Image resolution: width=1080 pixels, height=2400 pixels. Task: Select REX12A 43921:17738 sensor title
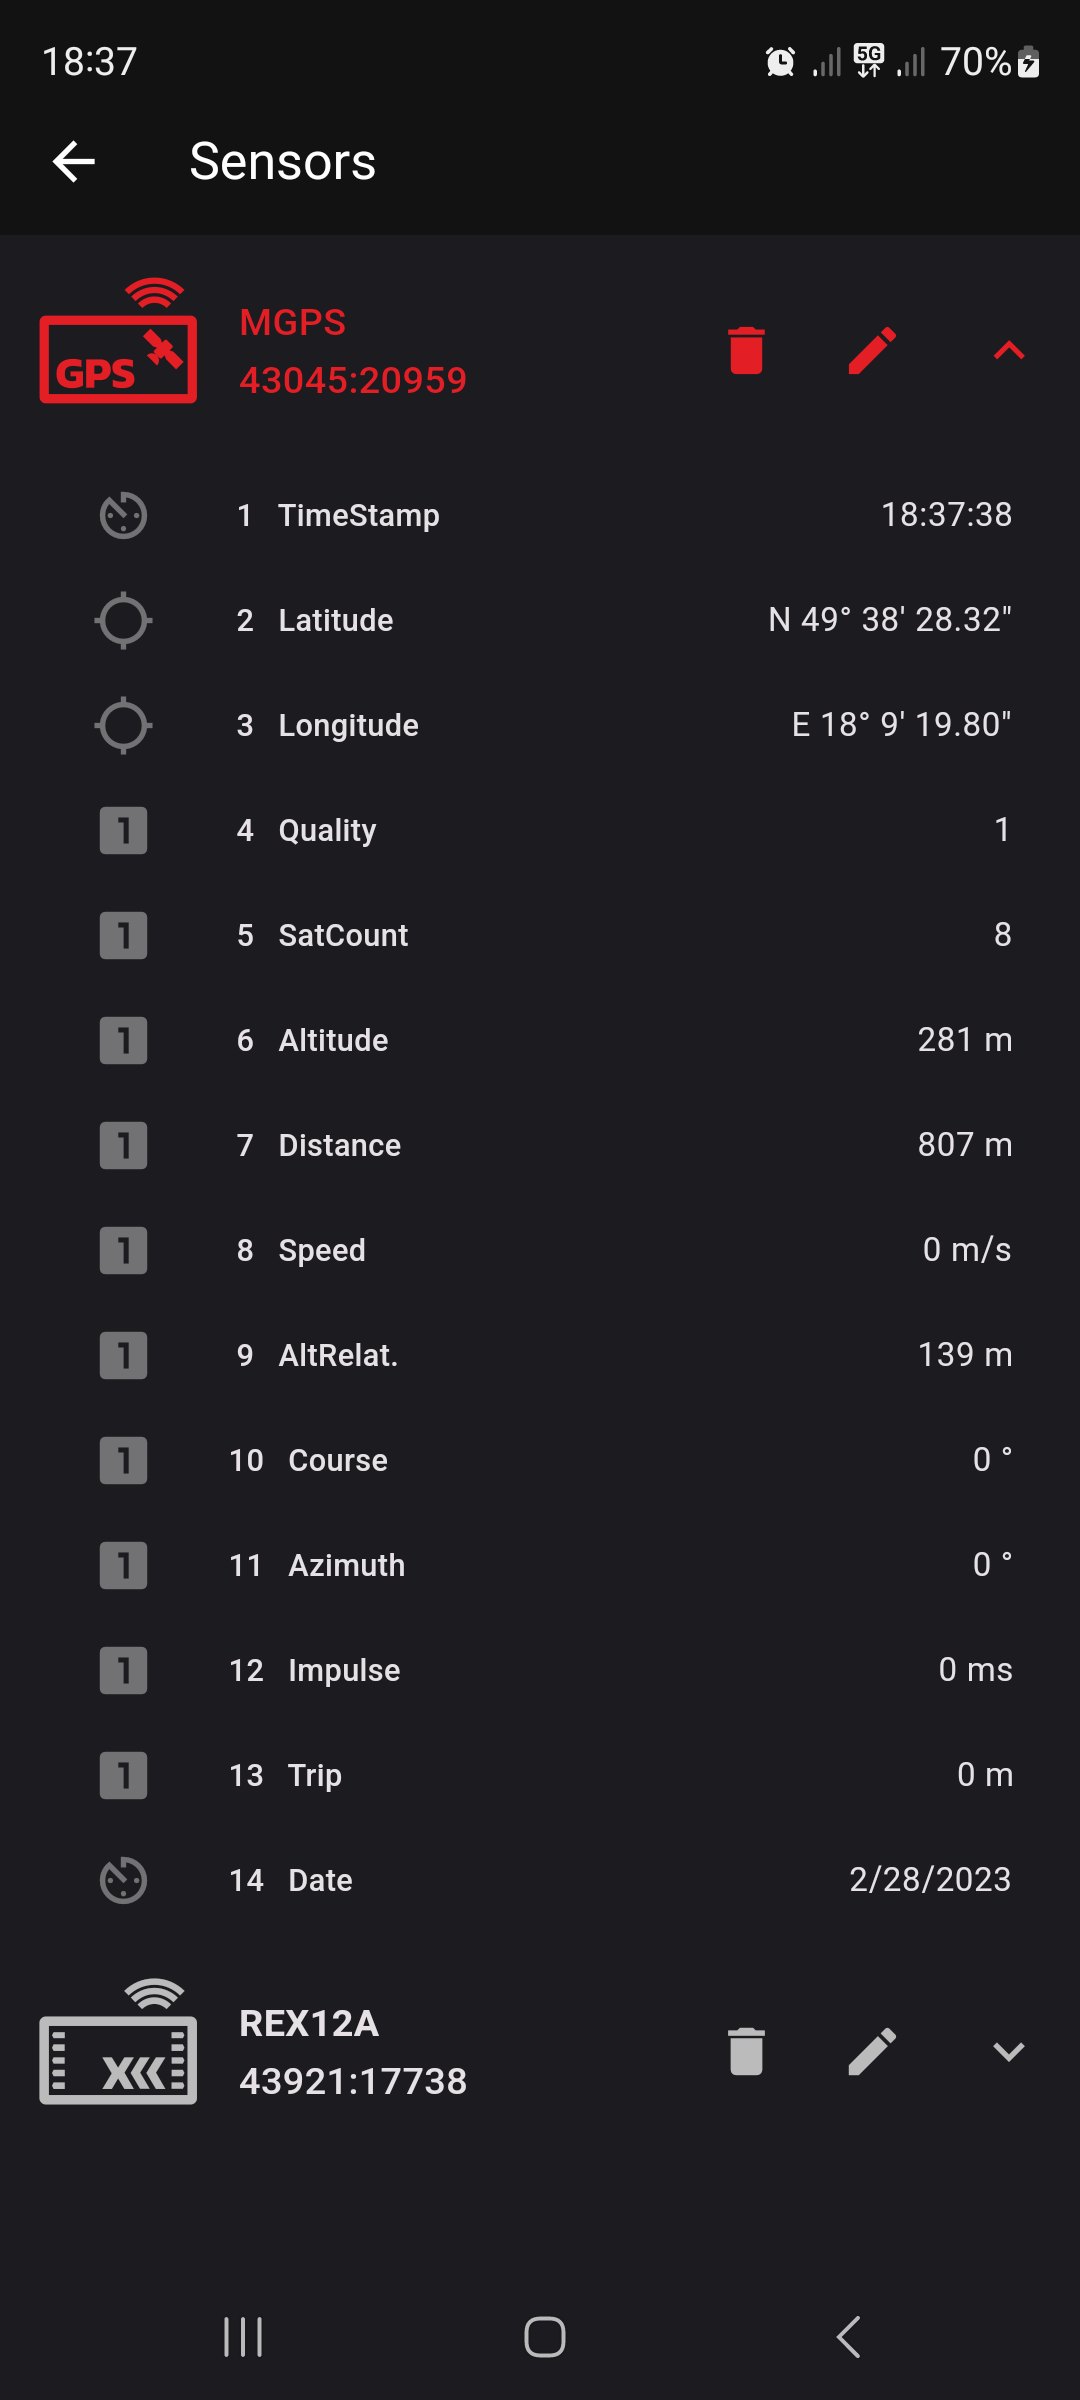353,2052
